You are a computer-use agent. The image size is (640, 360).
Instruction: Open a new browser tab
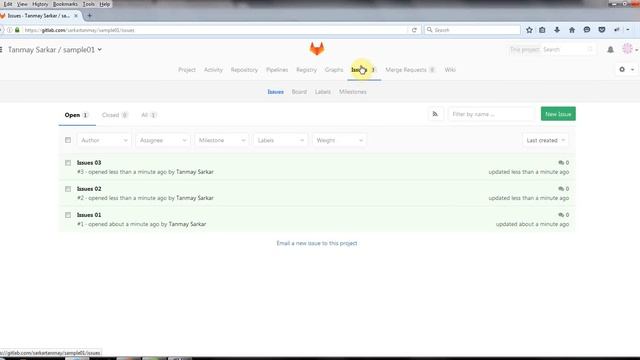coord(89,16)
